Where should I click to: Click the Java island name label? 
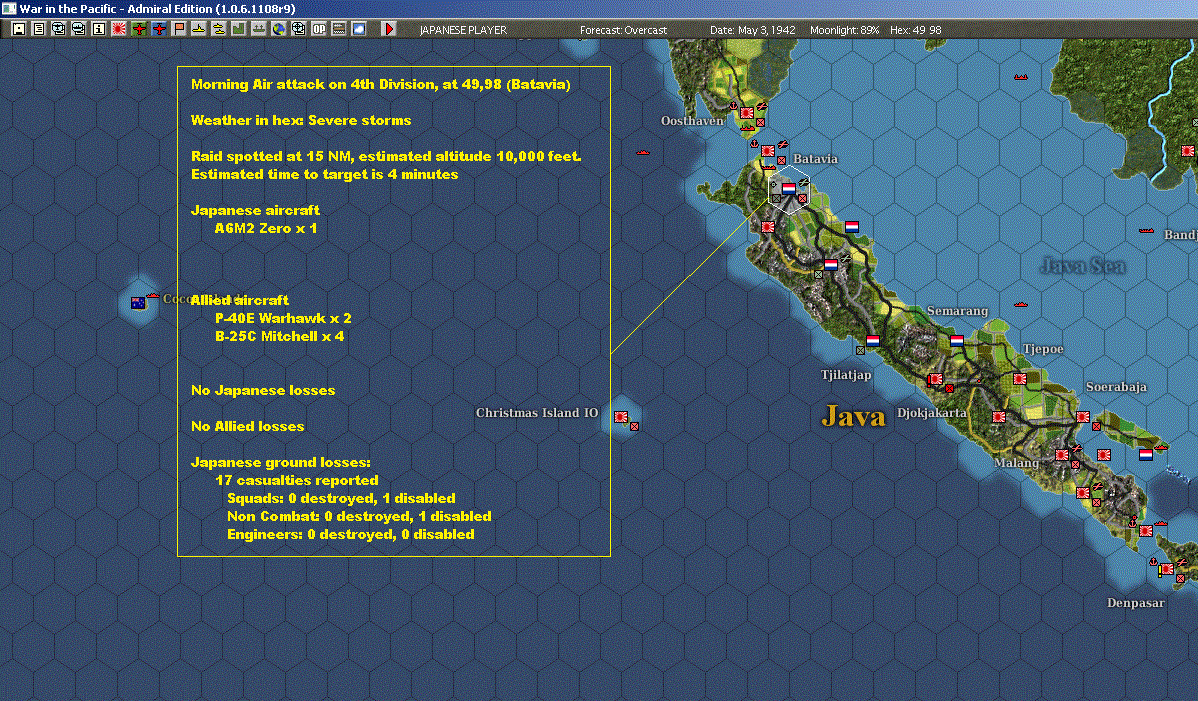coord(853,416)
